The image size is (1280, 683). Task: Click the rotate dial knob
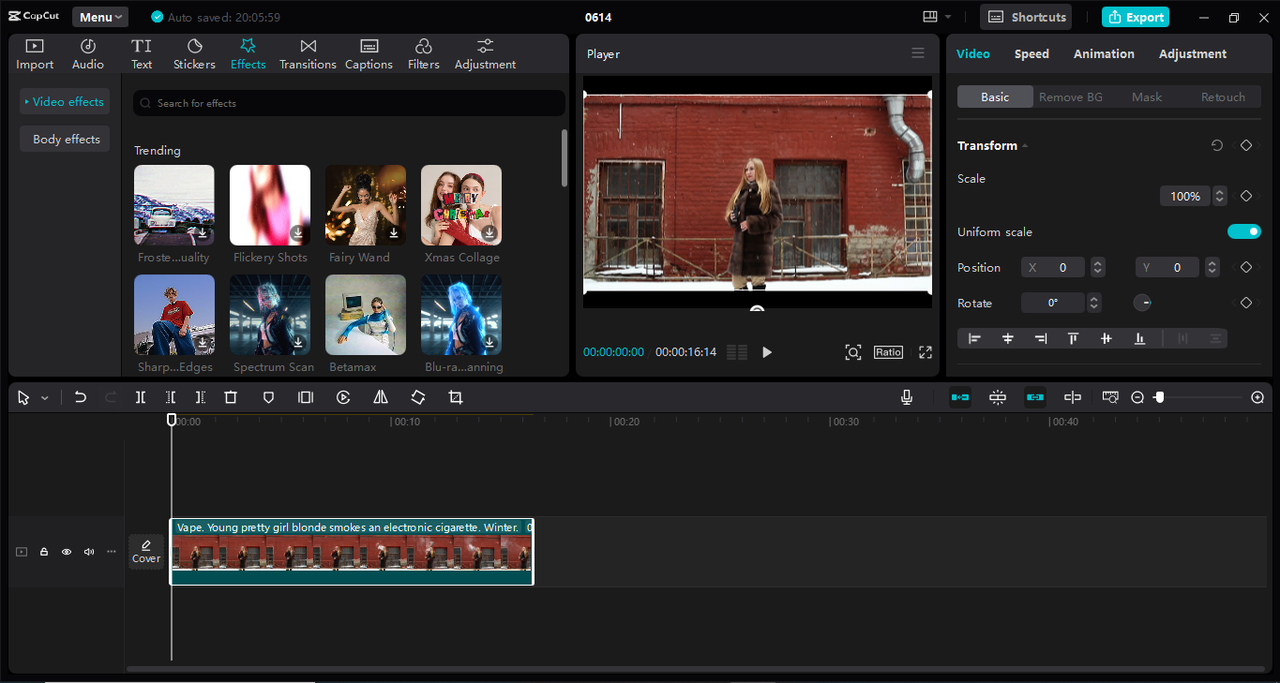pos(1142,302)
